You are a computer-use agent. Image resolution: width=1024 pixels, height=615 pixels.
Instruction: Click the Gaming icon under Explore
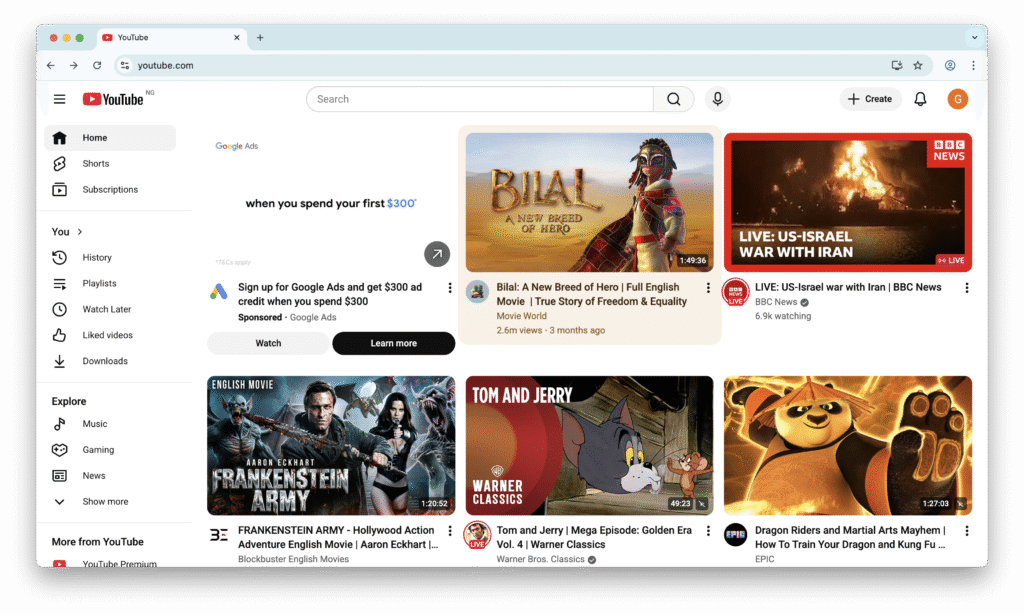coord(60,450)
